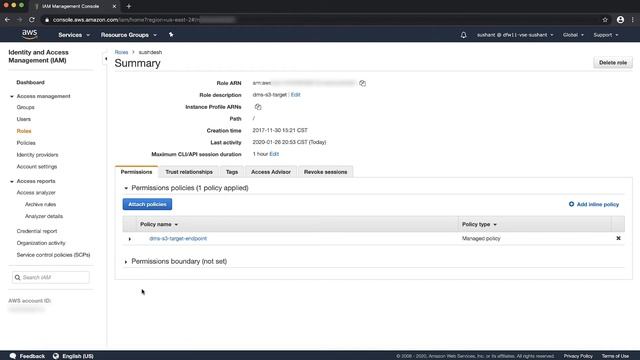Open Analyzer details in the sidebar
Image resolution: width=640 pixels, height=360 pixels.
click(44, 216)
